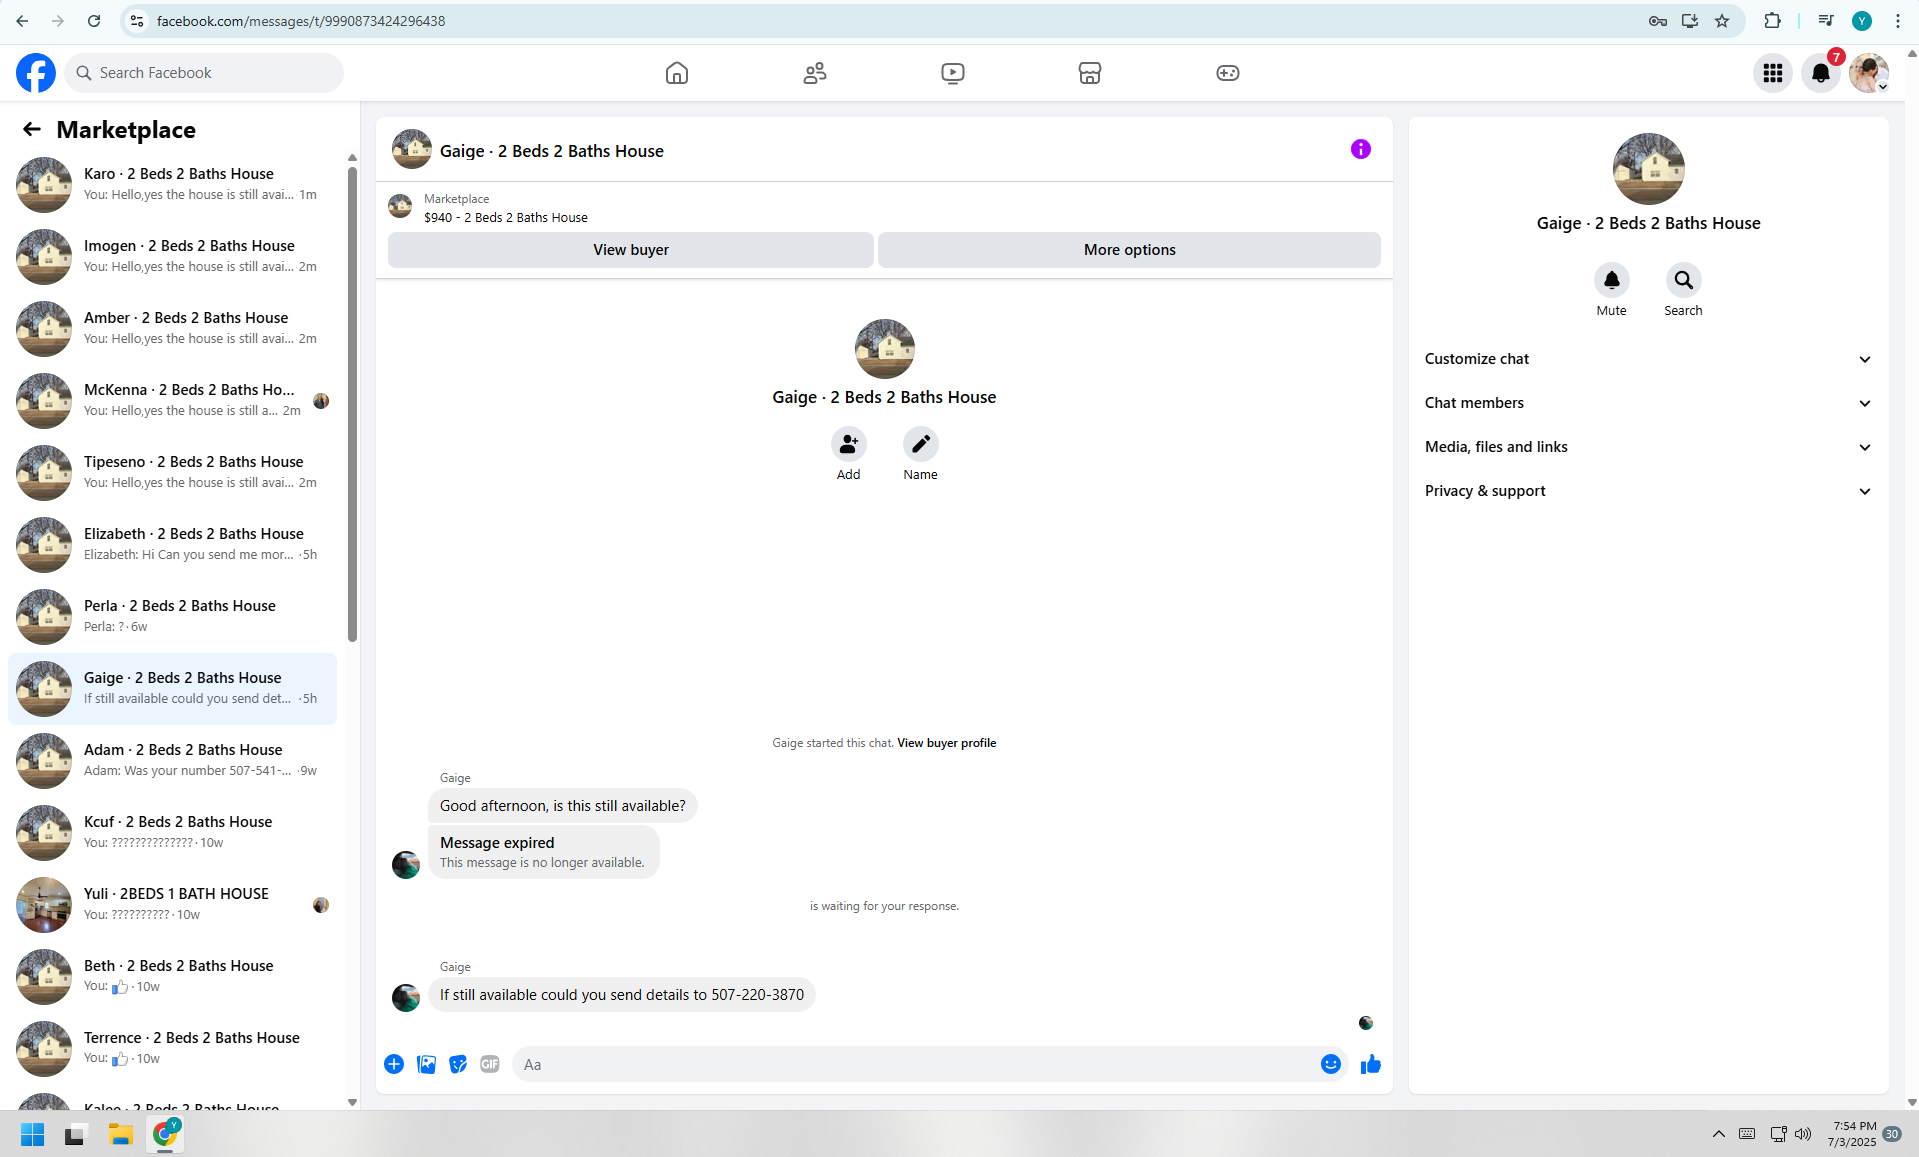Screen dimensions: 1919x1157
Task: Open more actions plus icon in composer
Action: (x=394, y=1064)
